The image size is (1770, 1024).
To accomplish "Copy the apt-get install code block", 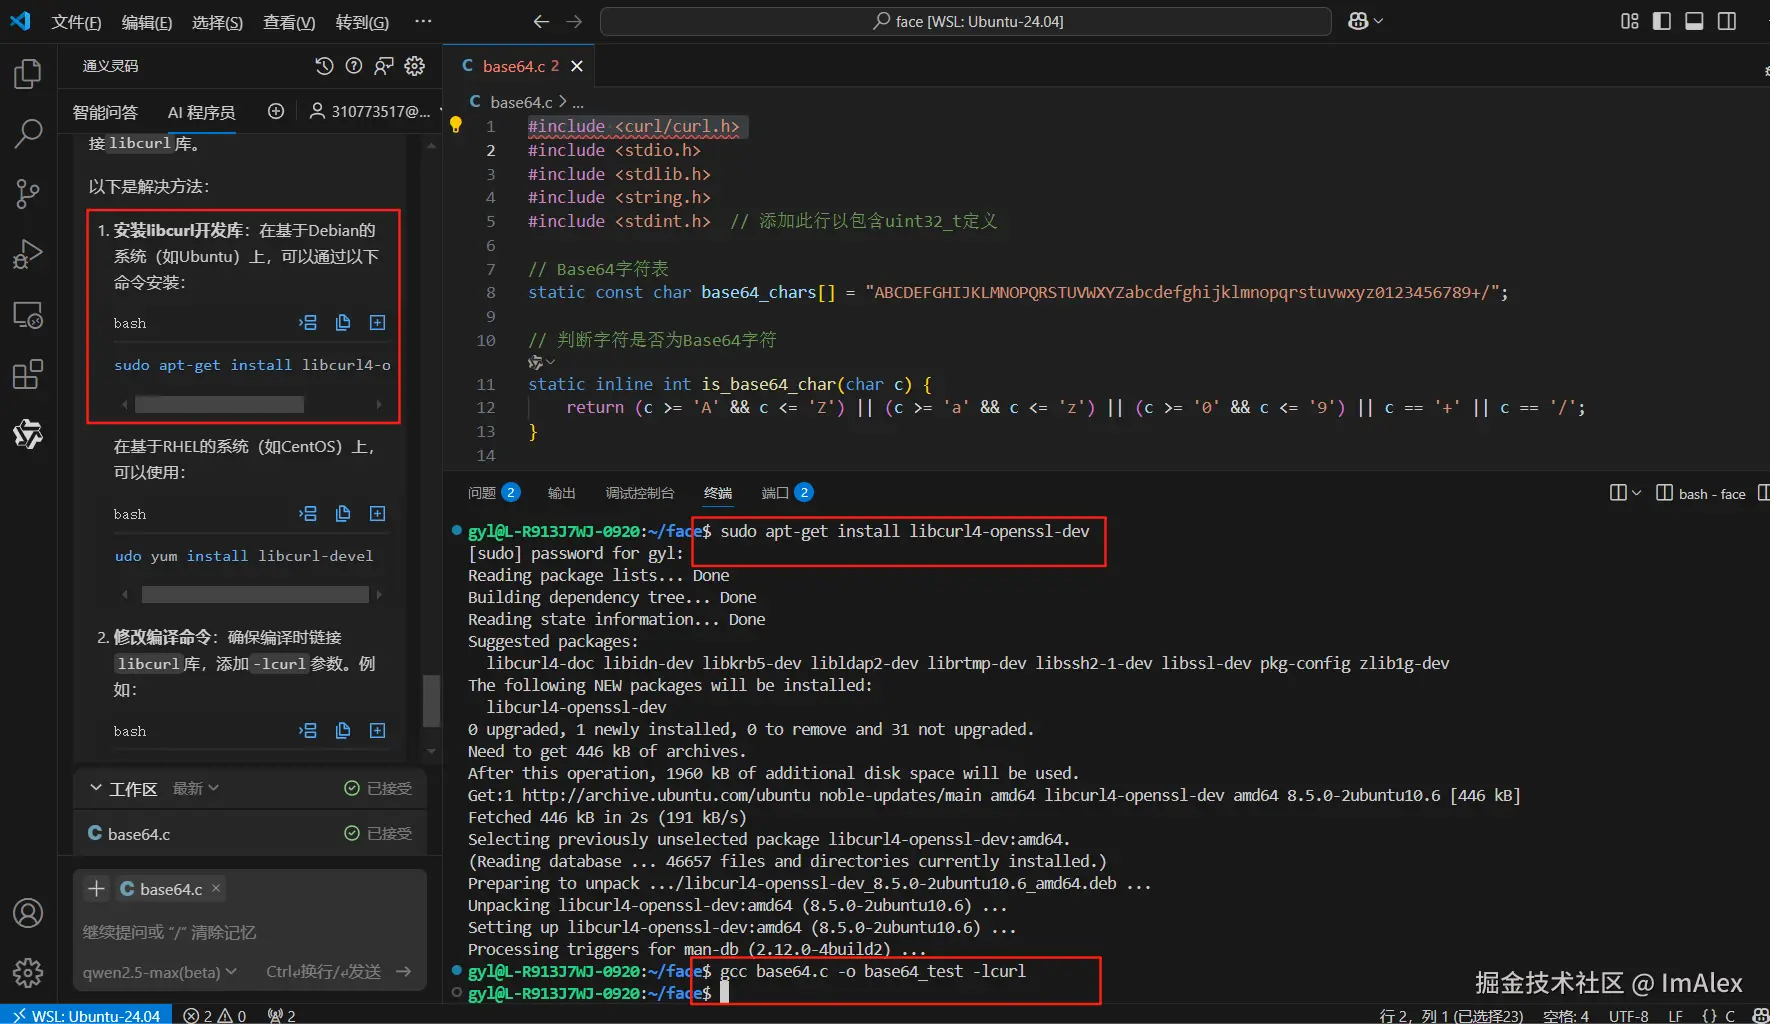I will [x=343, y=322].
